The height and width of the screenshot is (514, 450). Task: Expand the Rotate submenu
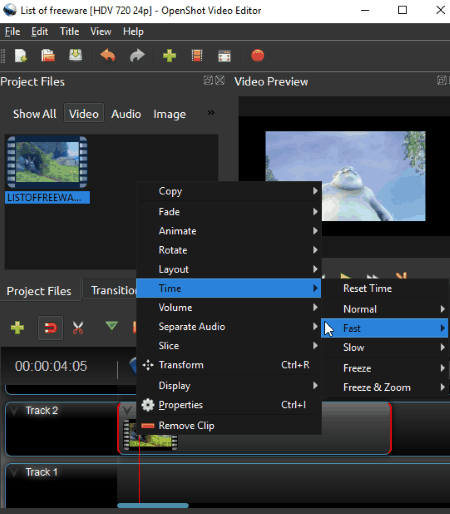click(x=229, y=250)
